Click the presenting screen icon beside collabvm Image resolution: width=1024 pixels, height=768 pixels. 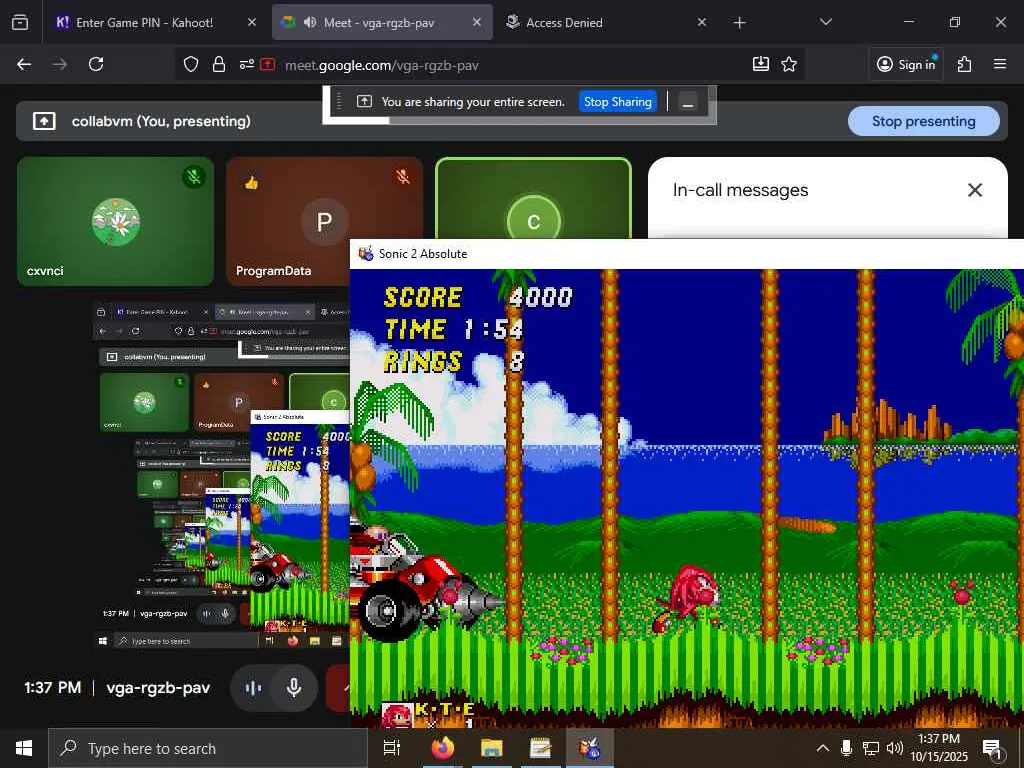point(44,121)
